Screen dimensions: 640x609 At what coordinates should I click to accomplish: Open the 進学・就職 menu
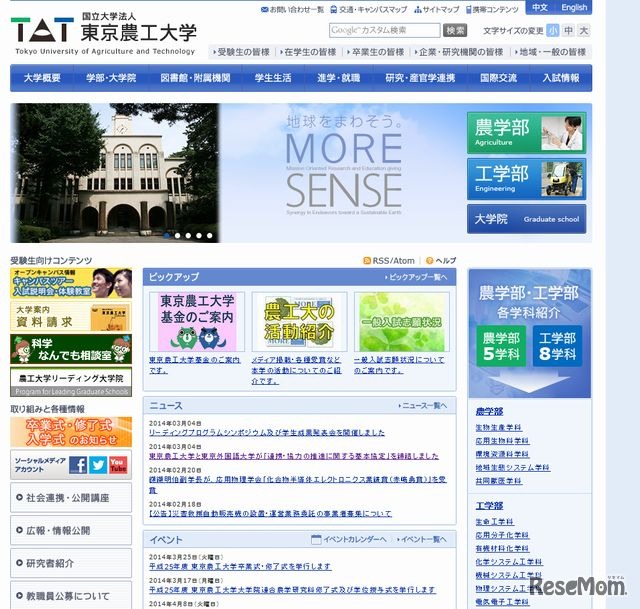pos(339,78)
